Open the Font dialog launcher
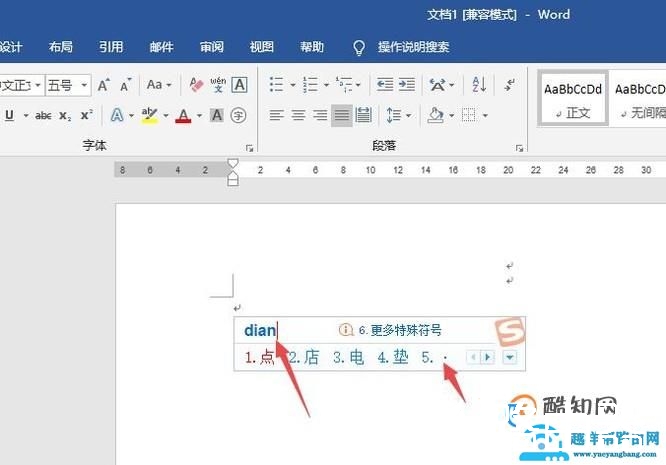Viewport: 666px width, 465px height. pos(250,148)
